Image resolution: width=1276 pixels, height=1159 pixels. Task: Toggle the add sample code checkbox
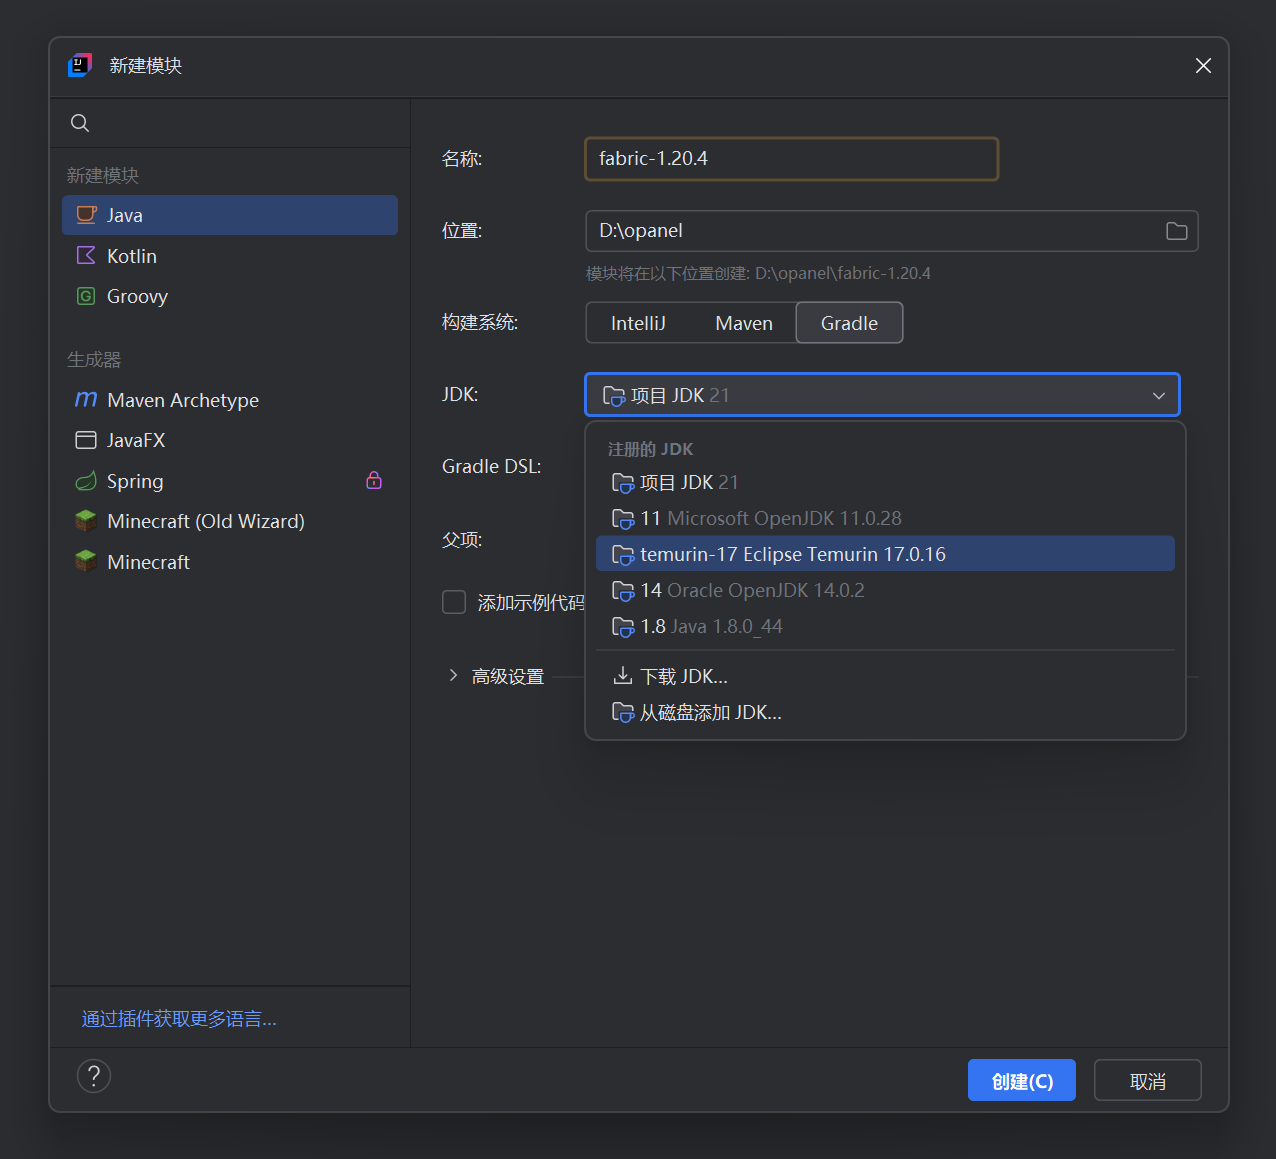coord(454,602)
